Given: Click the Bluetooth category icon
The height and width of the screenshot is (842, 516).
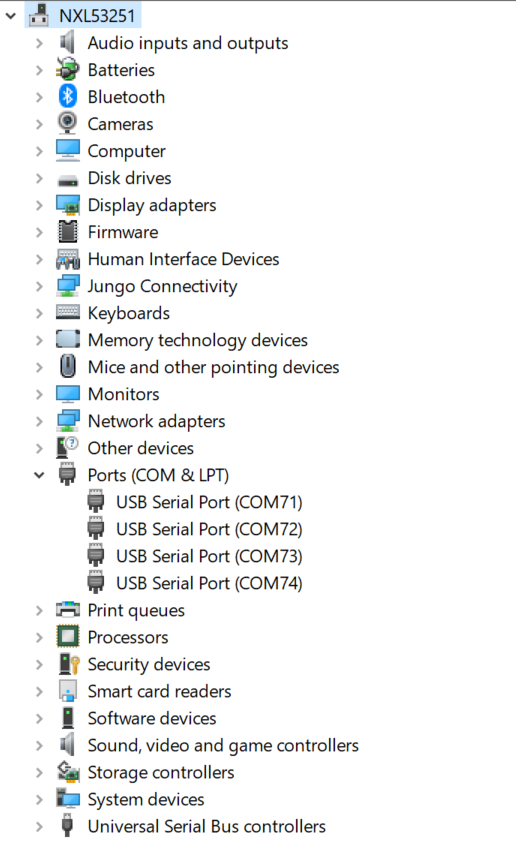Looking at the screenshot, I should click(68, 97).
